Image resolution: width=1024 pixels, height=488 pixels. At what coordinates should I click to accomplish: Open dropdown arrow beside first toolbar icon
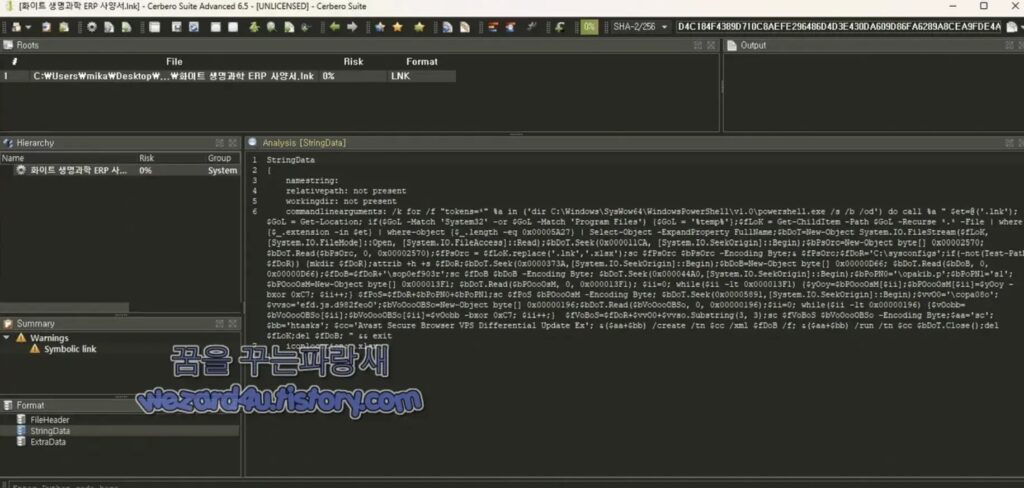27,27
